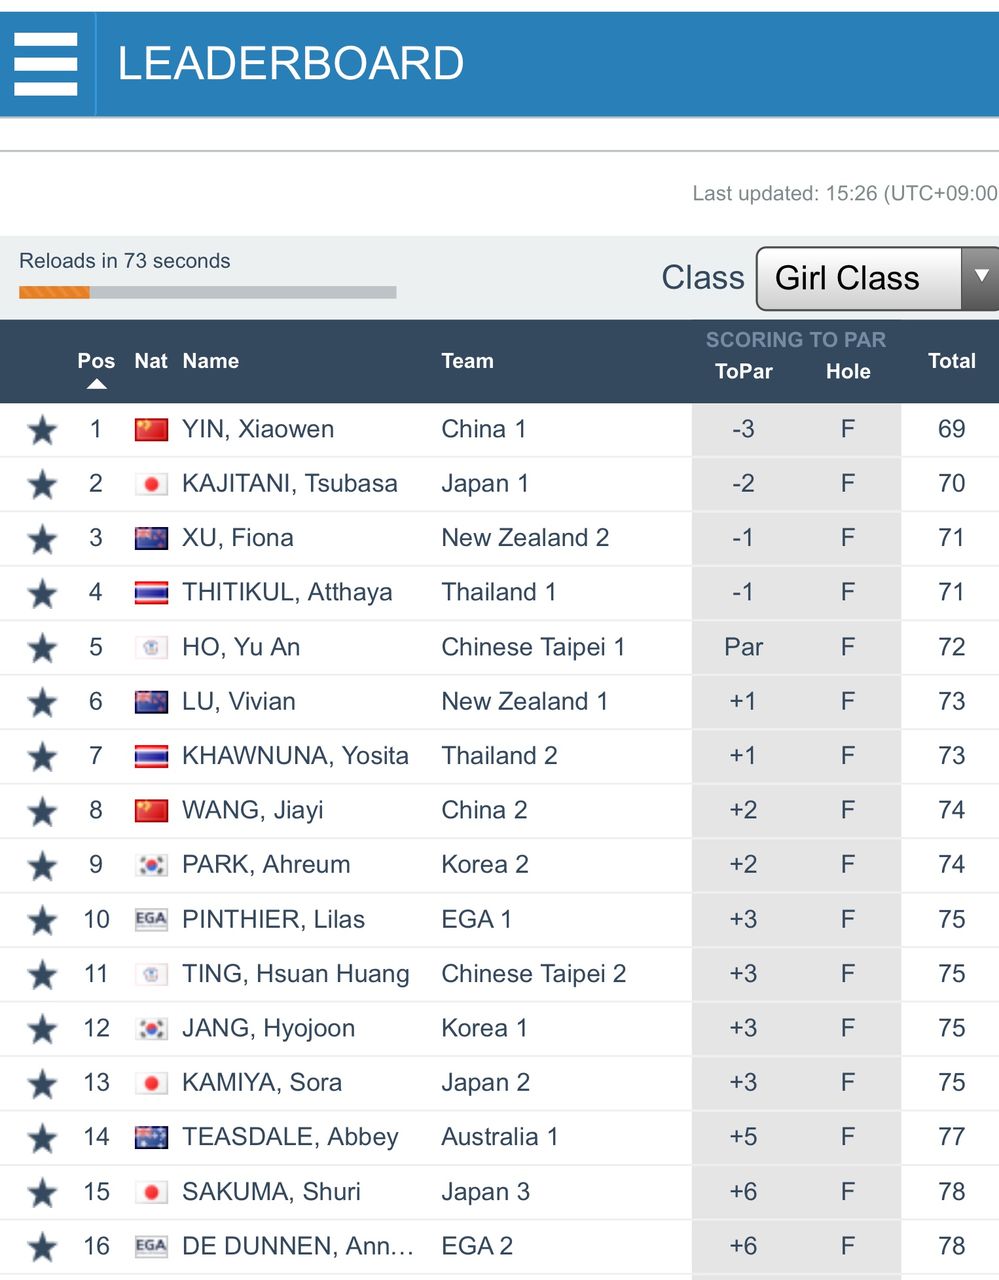Sort by Name column header
The image size is (999, 1280).
click(211, 361)
